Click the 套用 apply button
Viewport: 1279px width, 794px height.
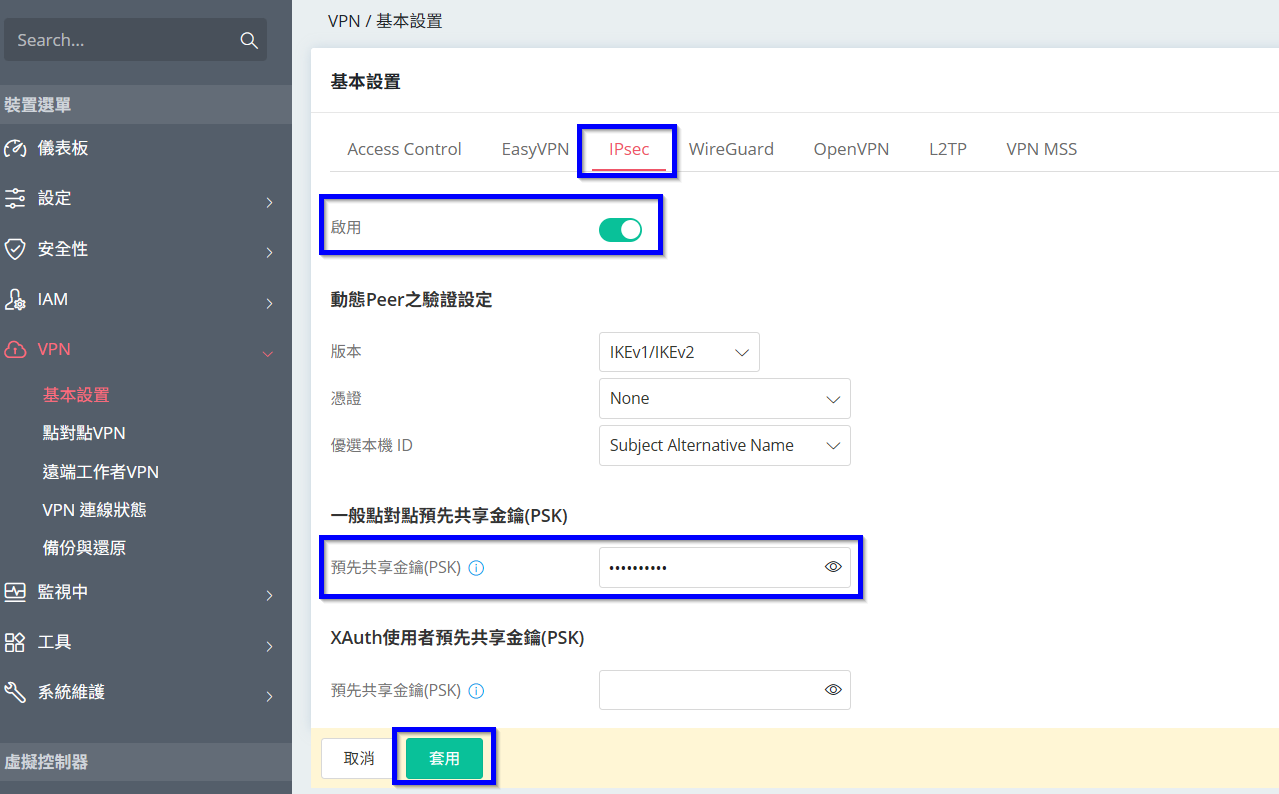click(x=444, y=759)
